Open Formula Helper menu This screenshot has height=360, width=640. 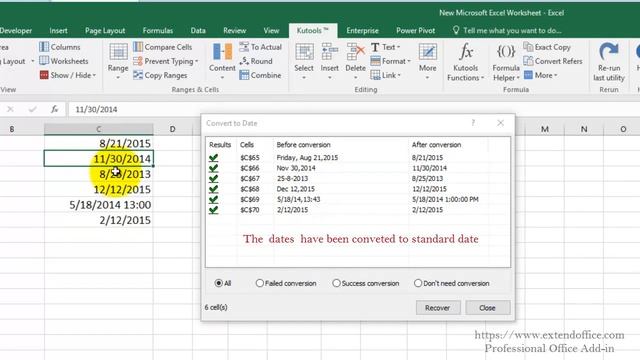point(506,62)
